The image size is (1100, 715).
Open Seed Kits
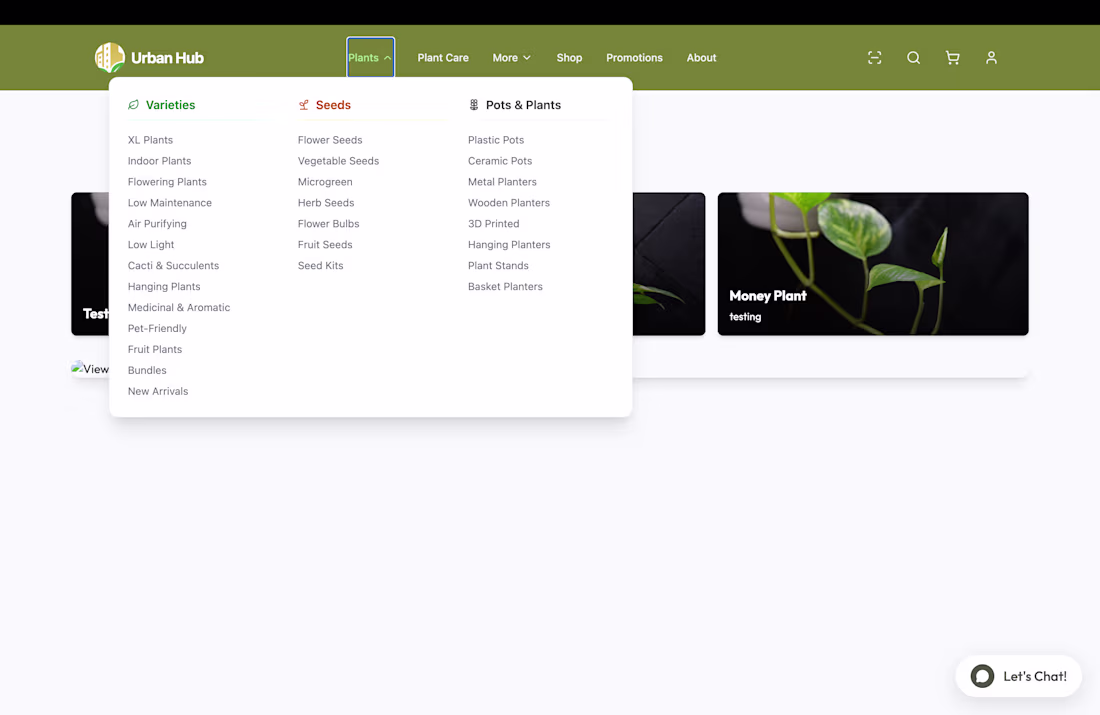(x=321, y=265)
